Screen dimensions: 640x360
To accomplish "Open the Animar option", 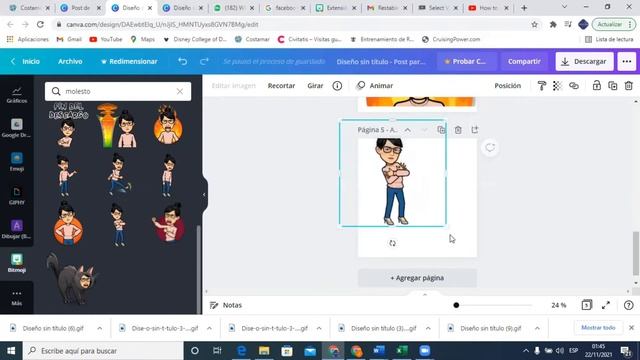I will (375, 86).
